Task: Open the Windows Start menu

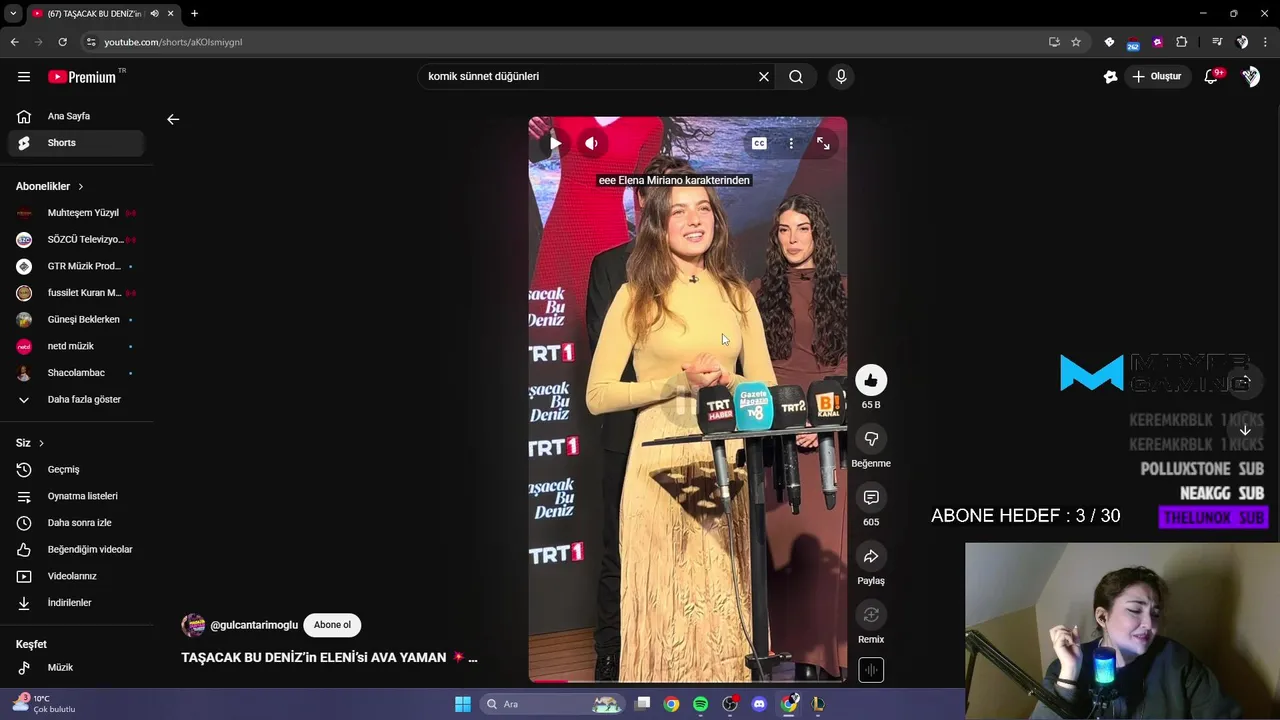Action: (463, 704)
